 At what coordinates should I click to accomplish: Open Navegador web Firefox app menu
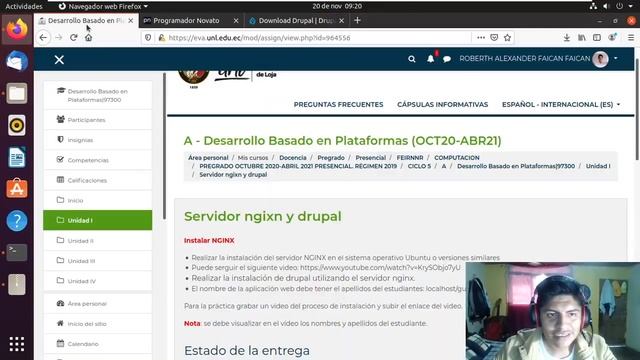click(x=103, y=6)
